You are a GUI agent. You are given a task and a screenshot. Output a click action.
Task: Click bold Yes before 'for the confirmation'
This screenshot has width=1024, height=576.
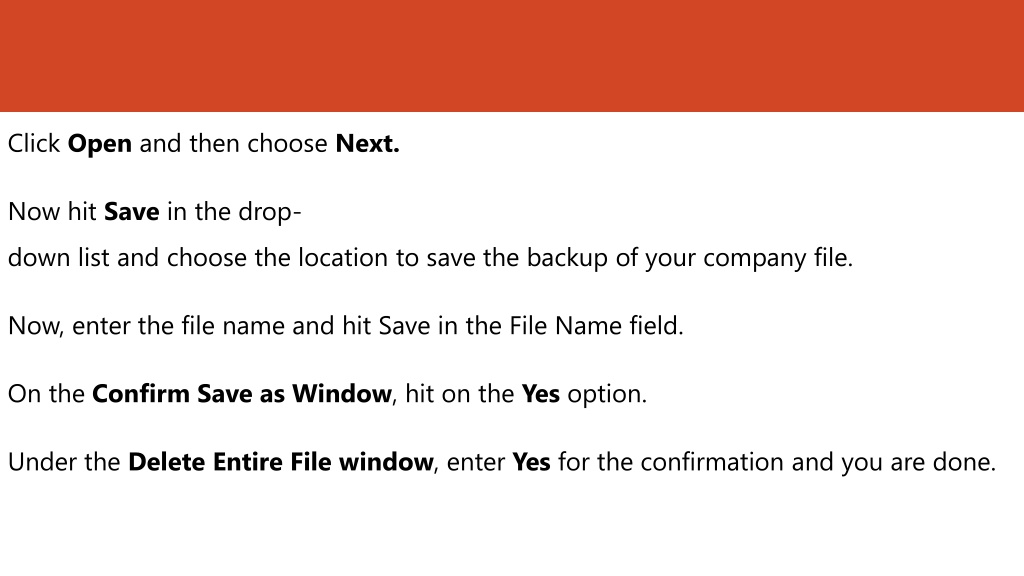[531, 462]
